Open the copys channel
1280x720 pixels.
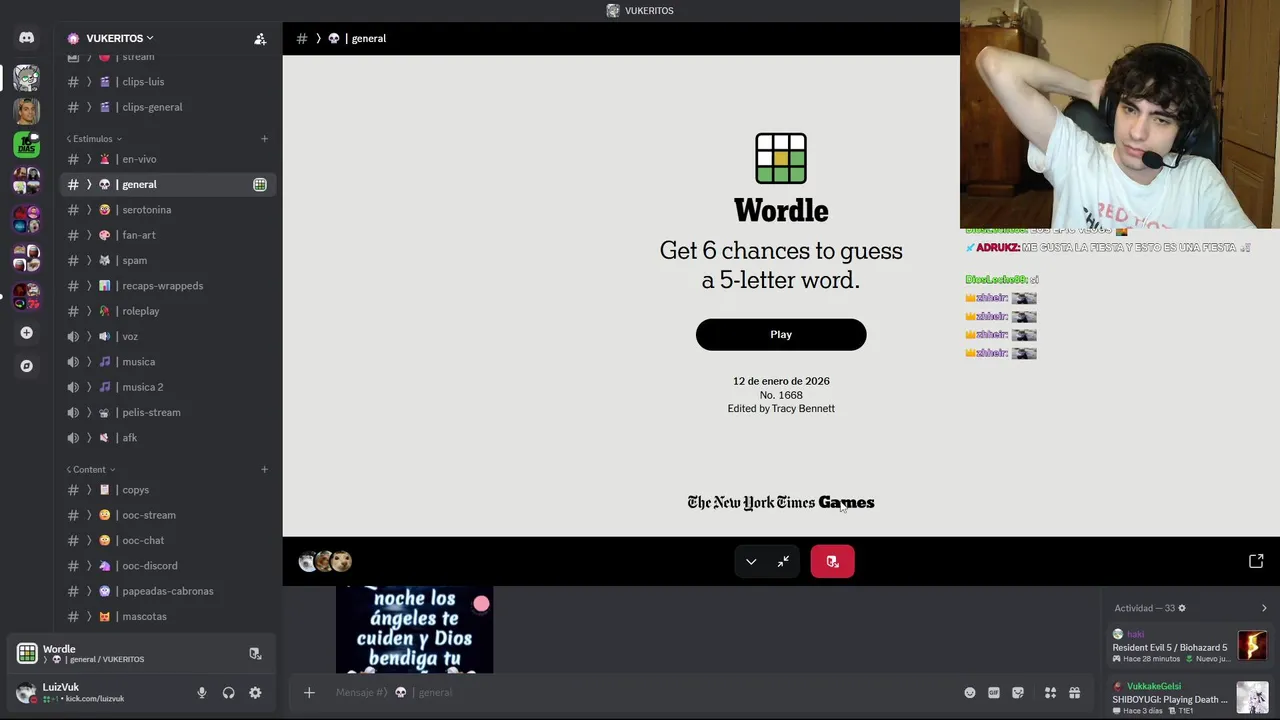166,491
